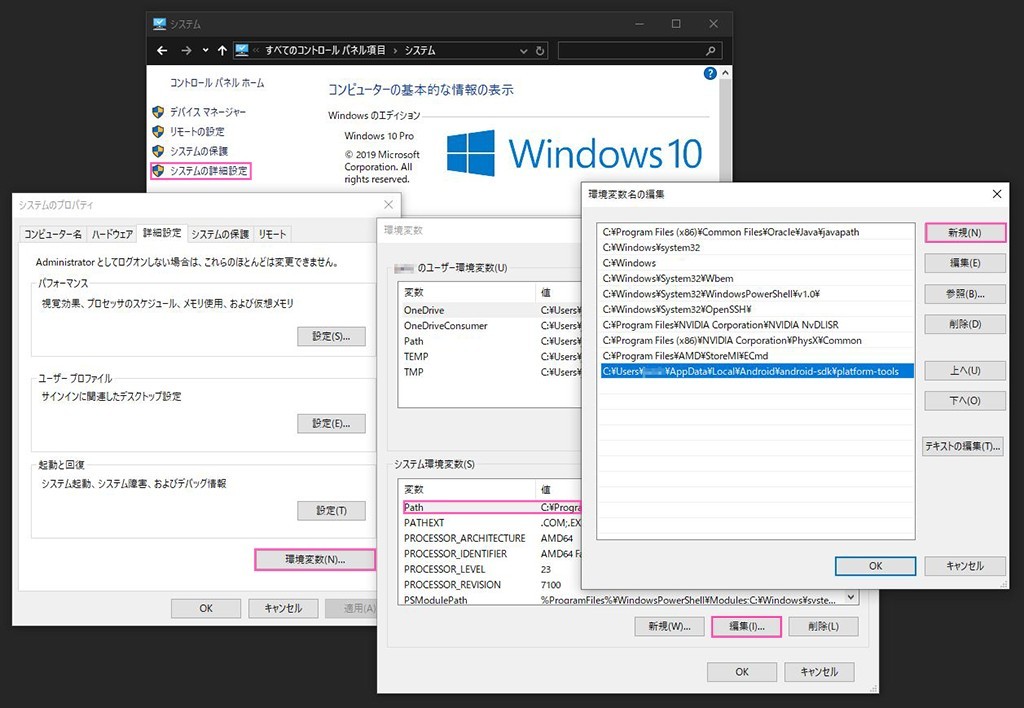Open startup and recovery 設定(T) button
This screenshot has width=1024, height=708.
coord(331,510)
